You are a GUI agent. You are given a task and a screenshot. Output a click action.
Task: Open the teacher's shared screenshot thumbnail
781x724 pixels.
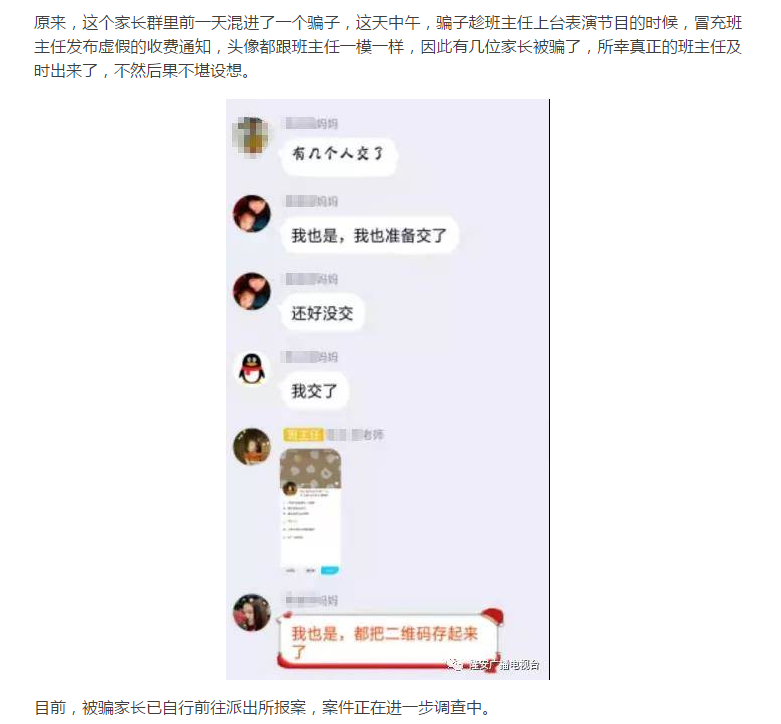(311, 512)
